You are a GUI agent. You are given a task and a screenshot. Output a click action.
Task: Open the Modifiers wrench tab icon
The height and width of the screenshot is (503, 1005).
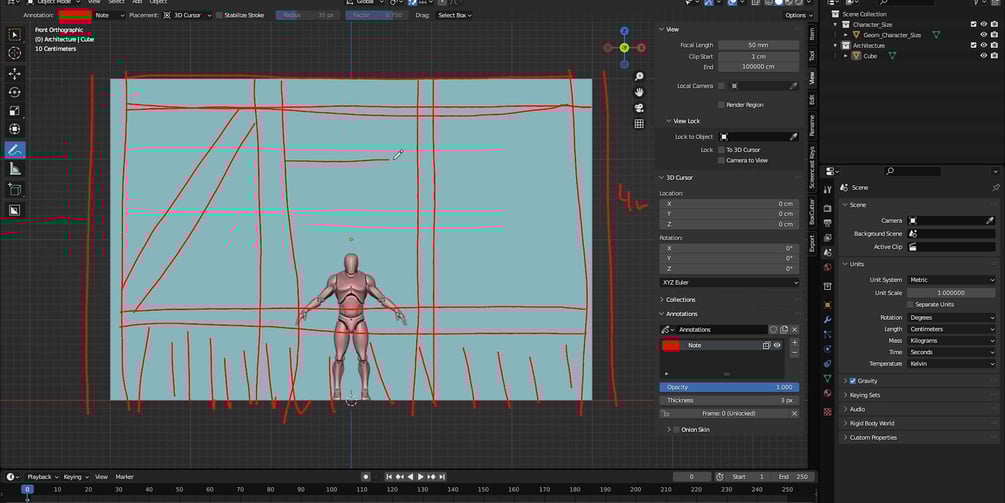tap(827, 320)
